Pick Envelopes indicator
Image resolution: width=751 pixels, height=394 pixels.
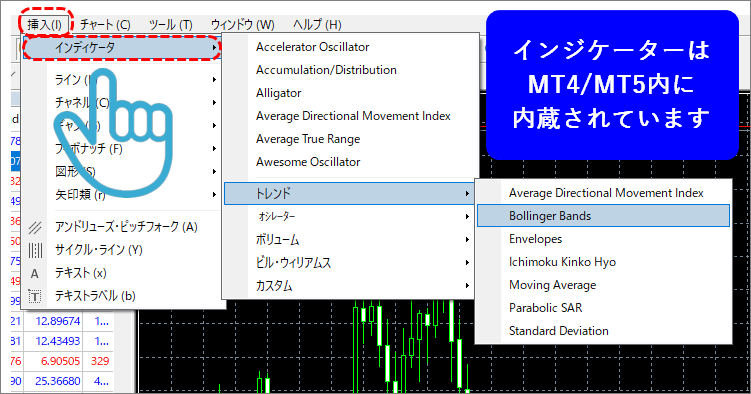pos(535,239)
